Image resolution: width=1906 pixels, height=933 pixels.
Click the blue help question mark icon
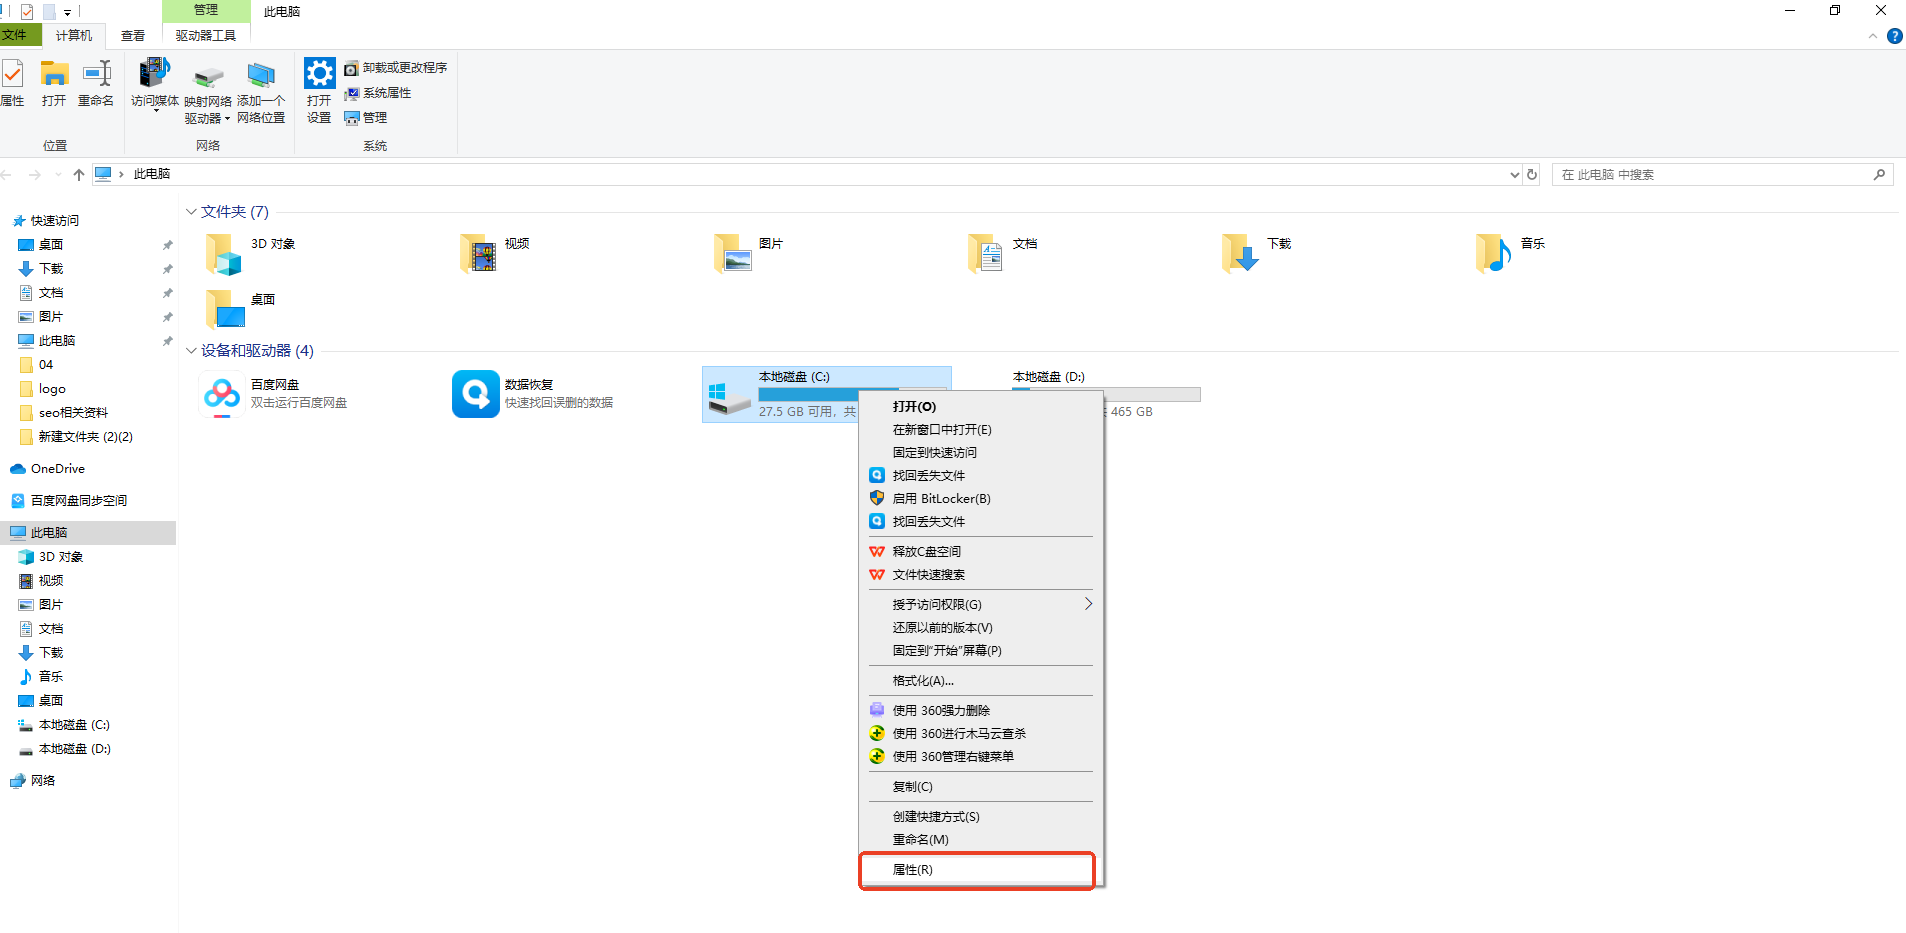[x=1894, y=36]
